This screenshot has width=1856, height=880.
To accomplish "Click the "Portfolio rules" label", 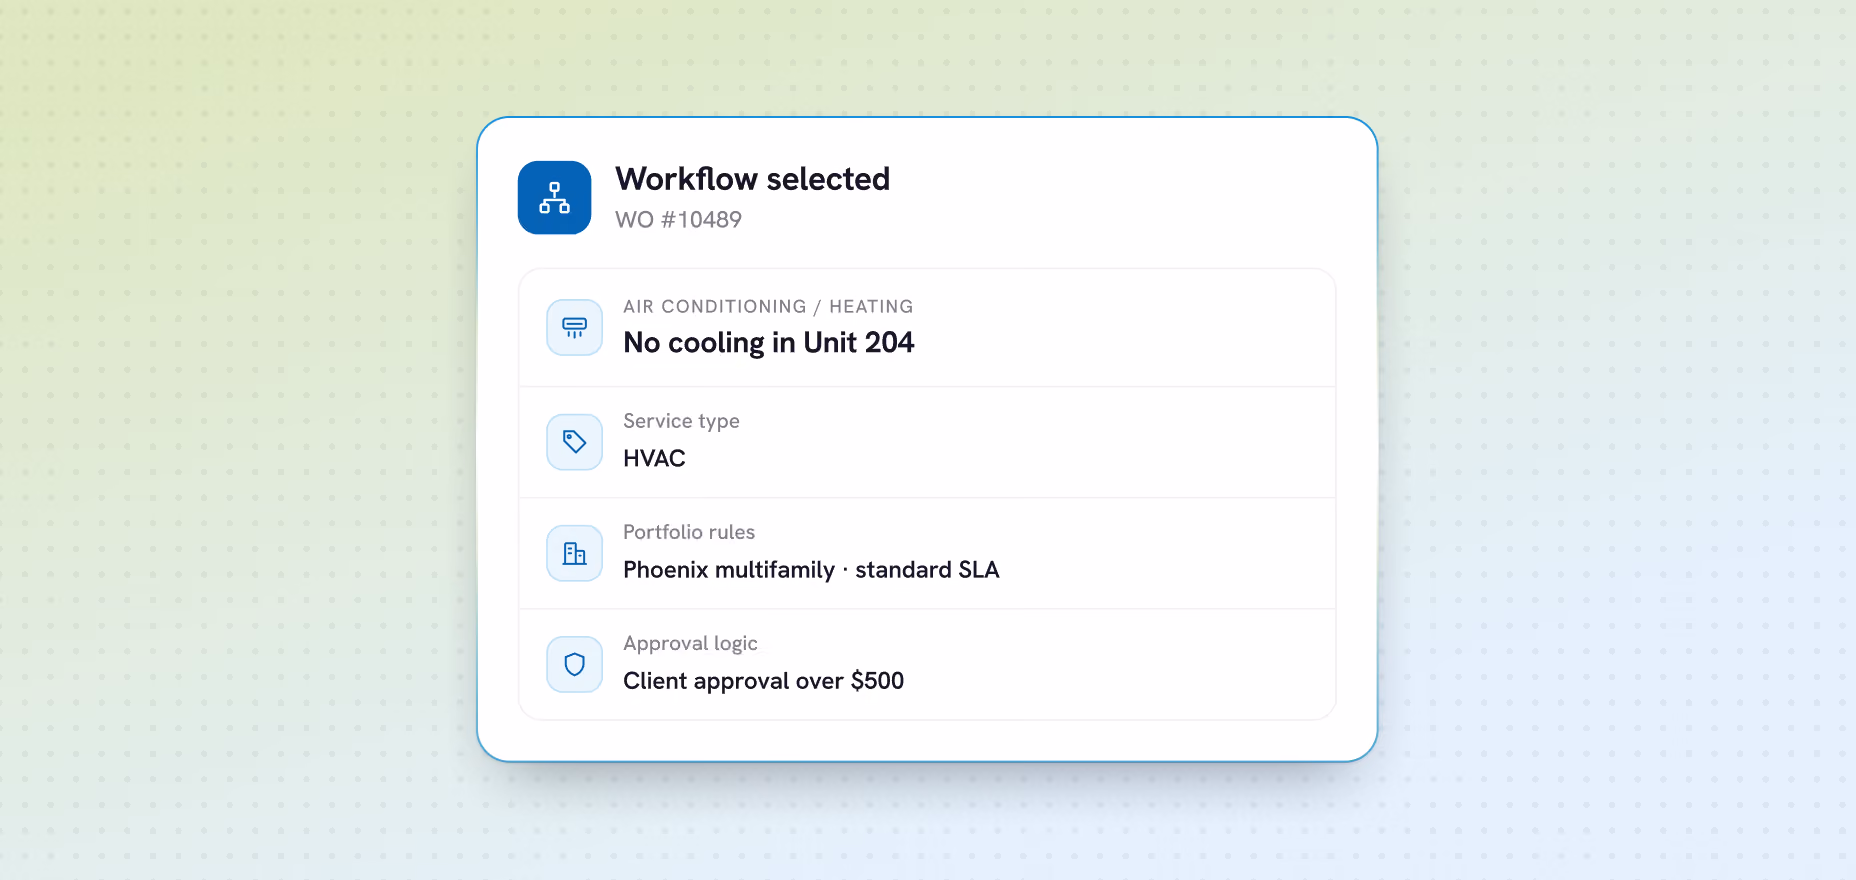I will [x=689, y=532].
